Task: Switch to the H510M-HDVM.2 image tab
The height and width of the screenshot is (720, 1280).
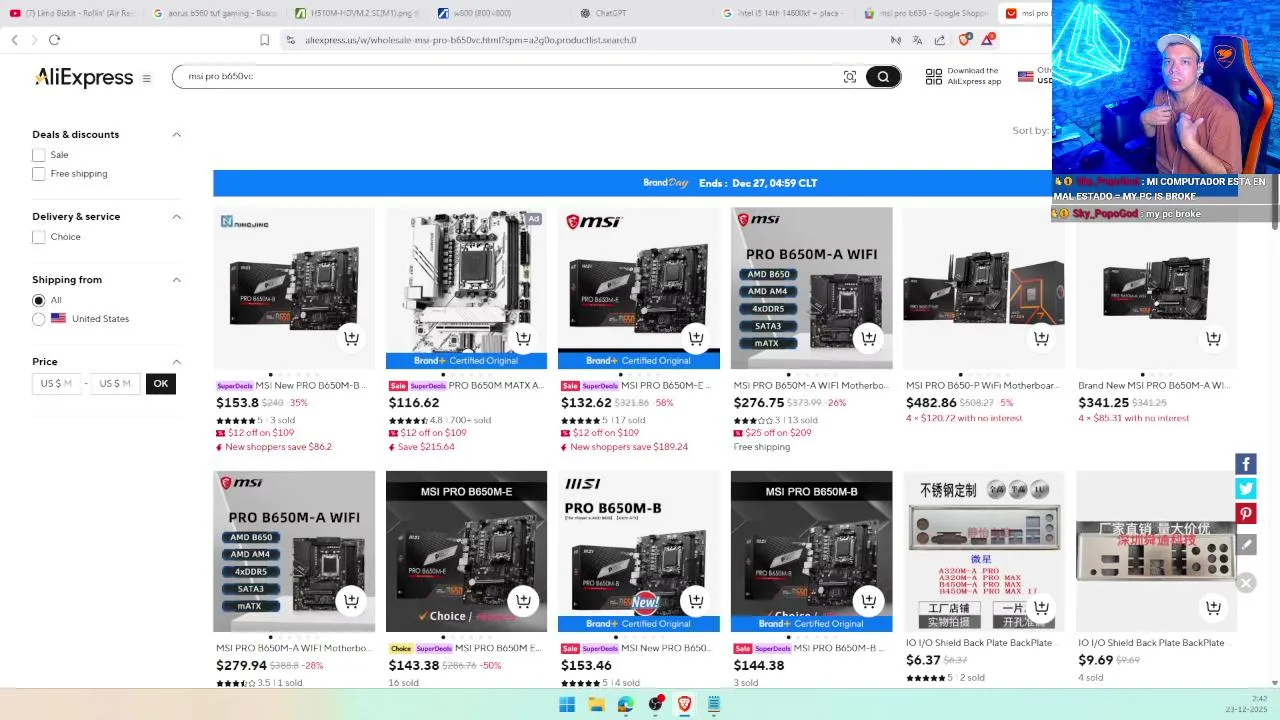Action: click(358, 13)
